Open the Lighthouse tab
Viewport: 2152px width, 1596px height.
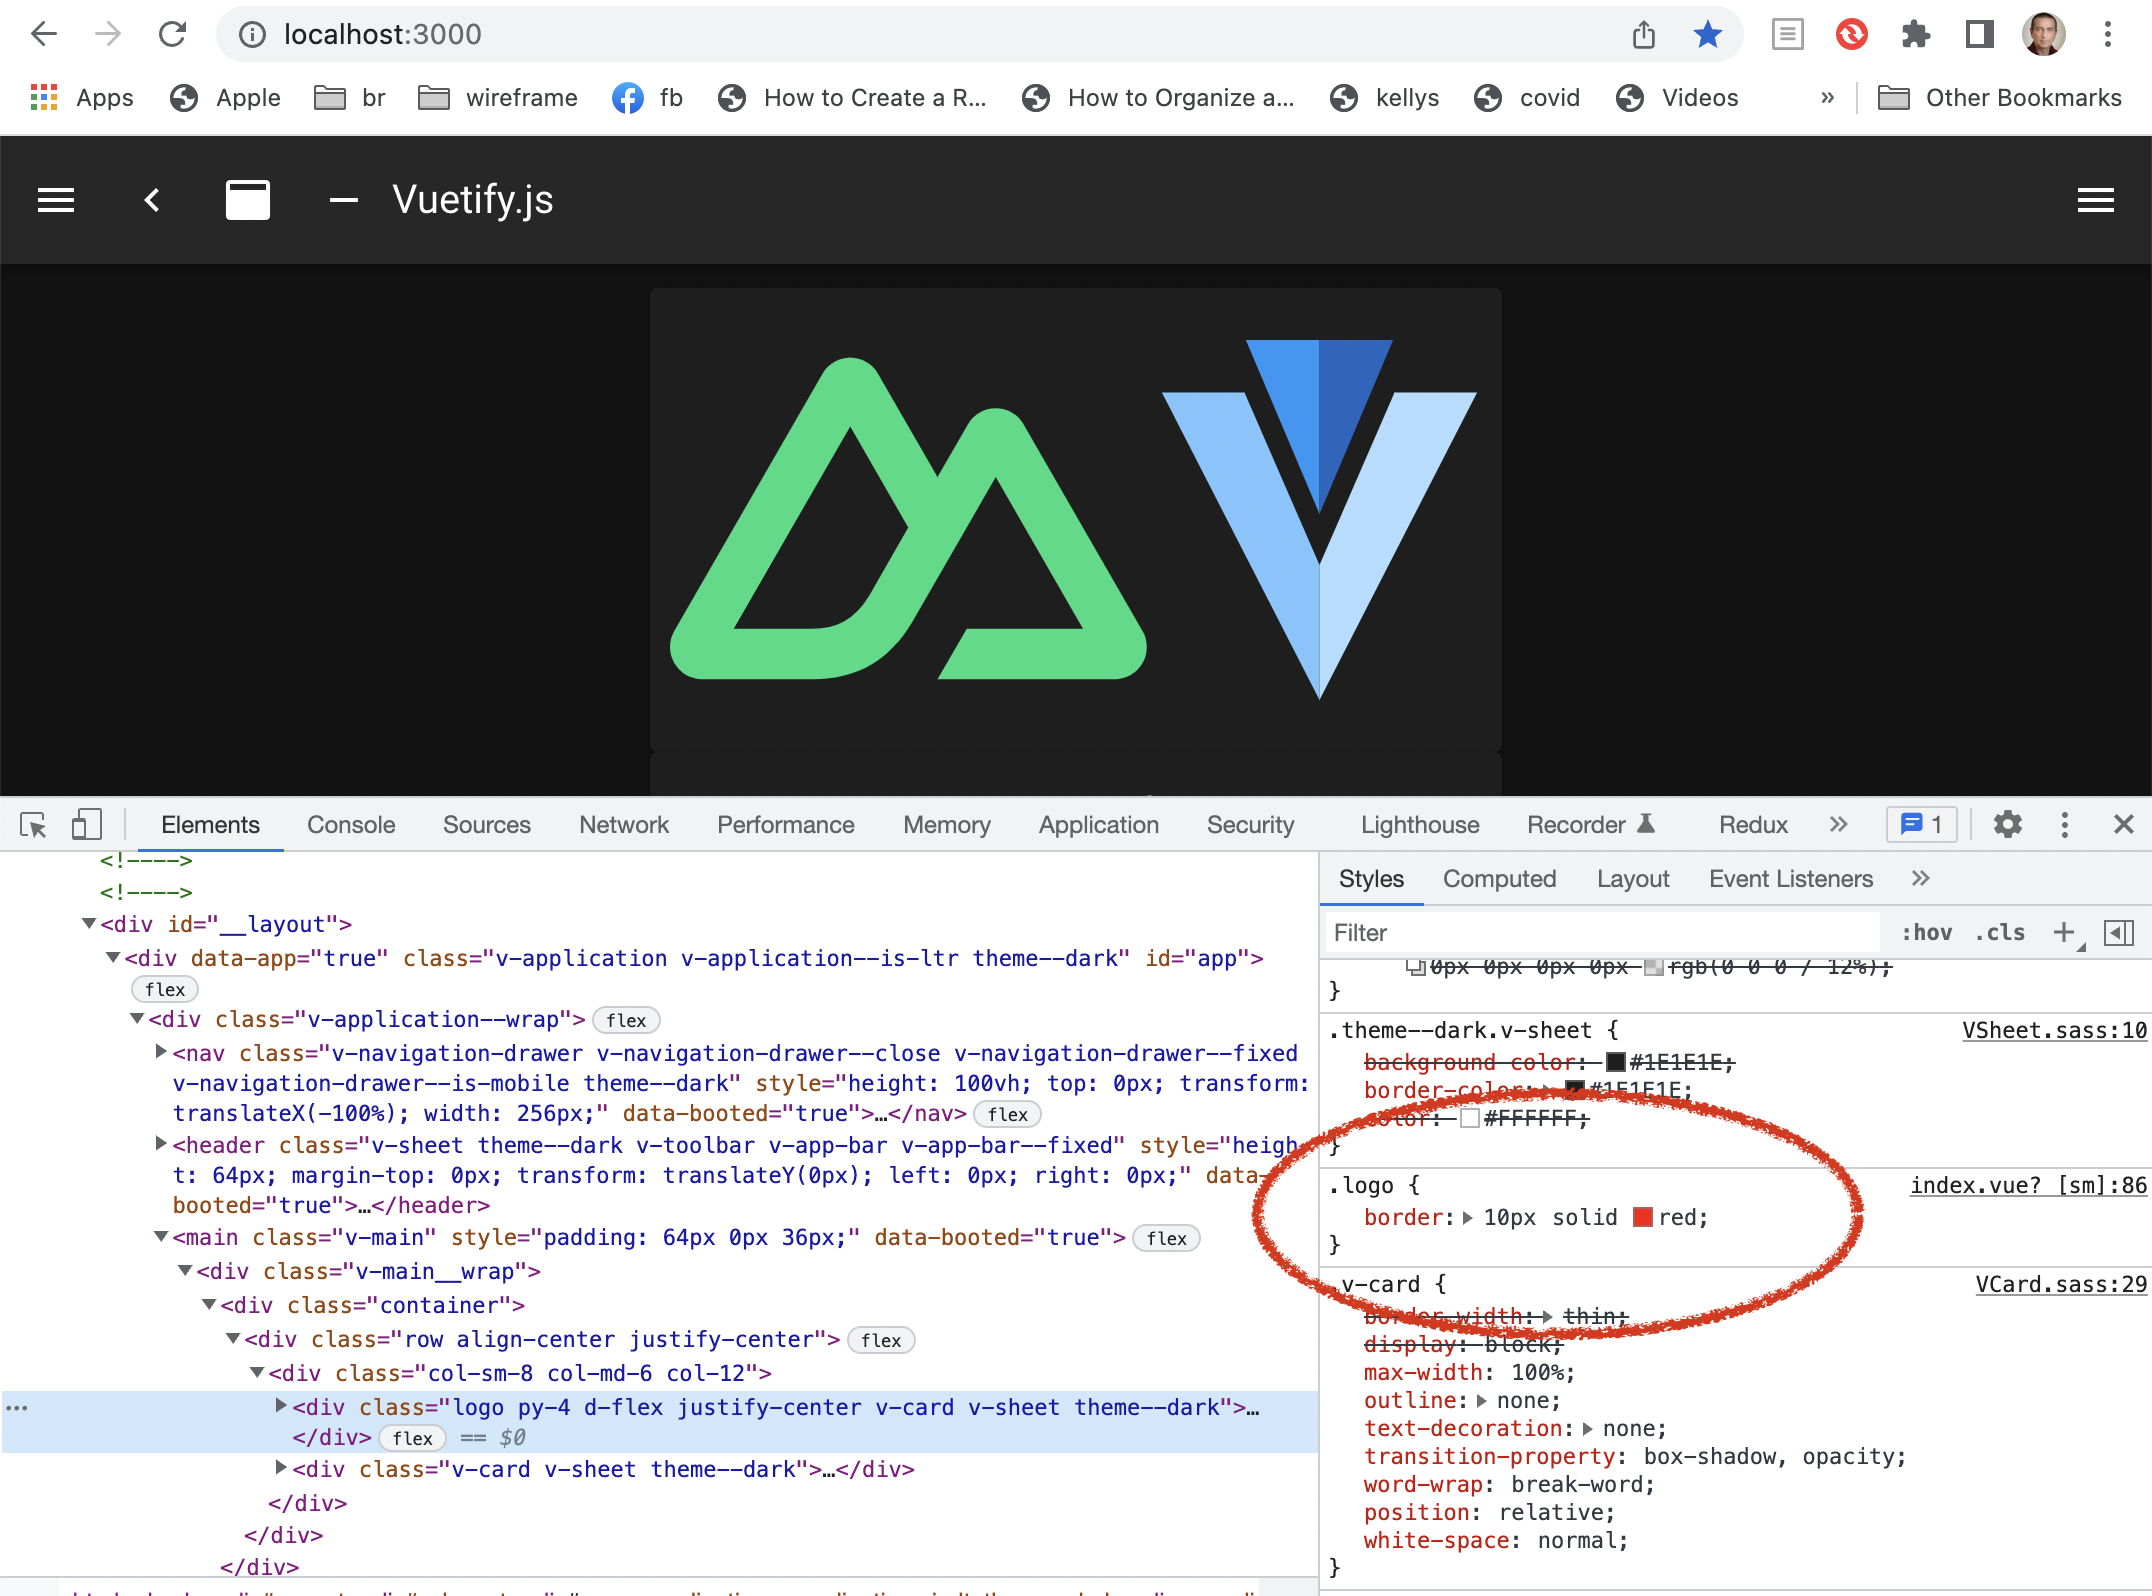tap(1420, 825)
